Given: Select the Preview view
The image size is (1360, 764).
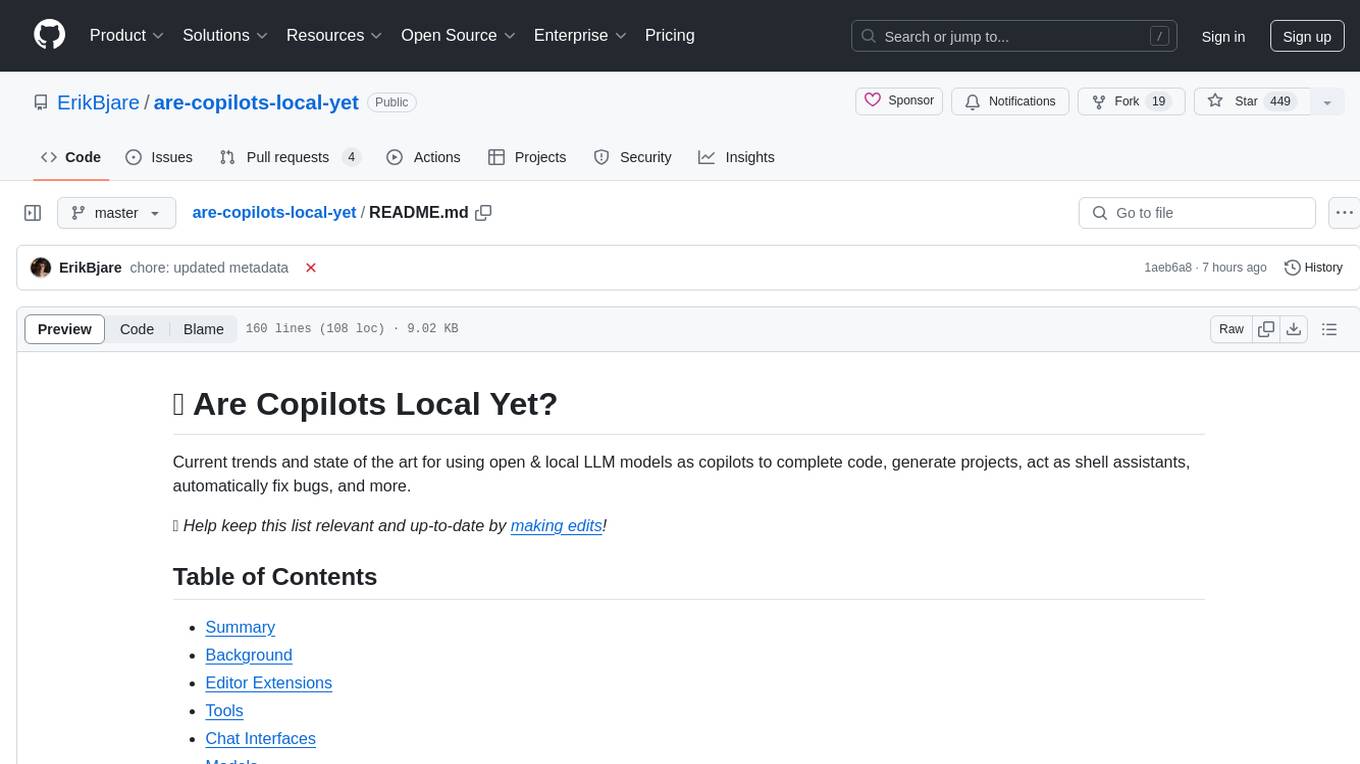Looking at the screenshot, I should (x=65, y=329).
